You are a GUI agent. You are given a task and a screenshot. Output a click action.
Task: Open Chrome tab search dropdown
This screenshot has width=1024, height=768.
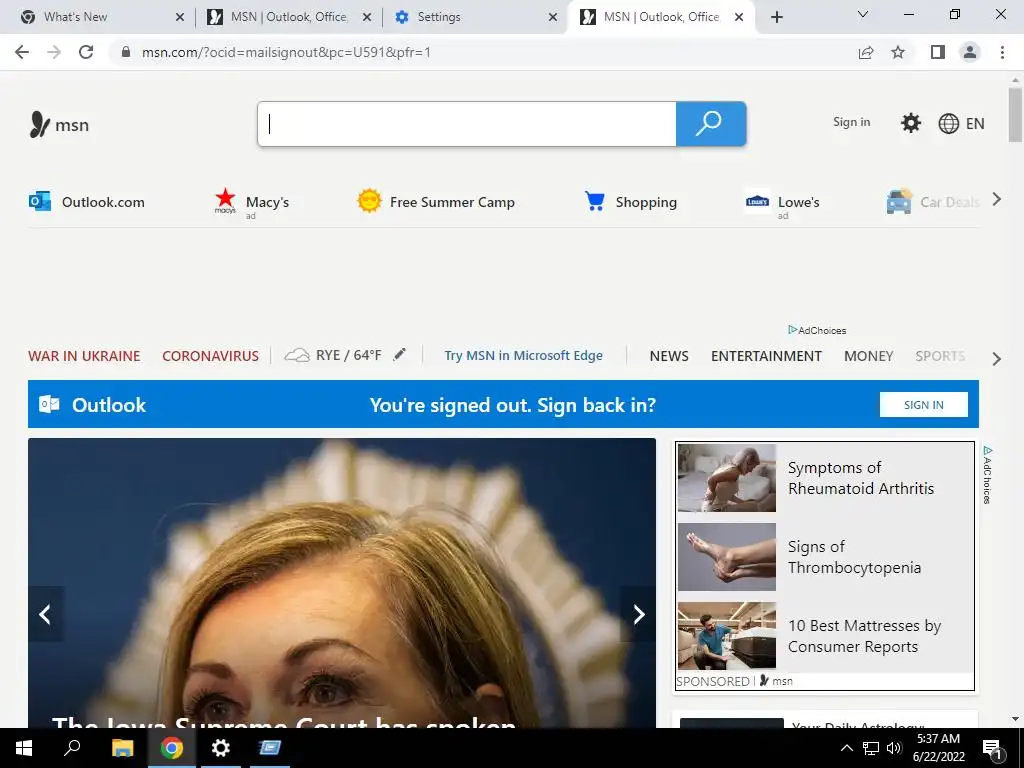tap(863, 14)
